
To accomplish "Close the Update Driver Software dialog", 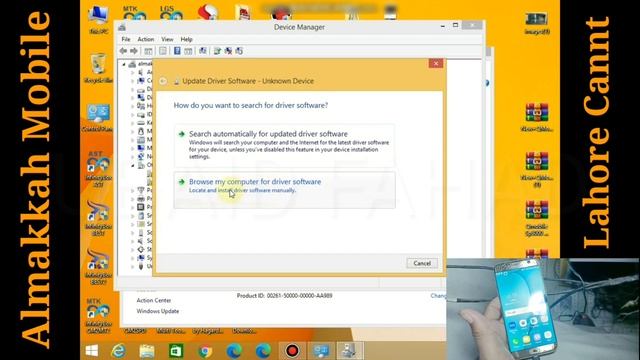I will [x=436, y=63].
